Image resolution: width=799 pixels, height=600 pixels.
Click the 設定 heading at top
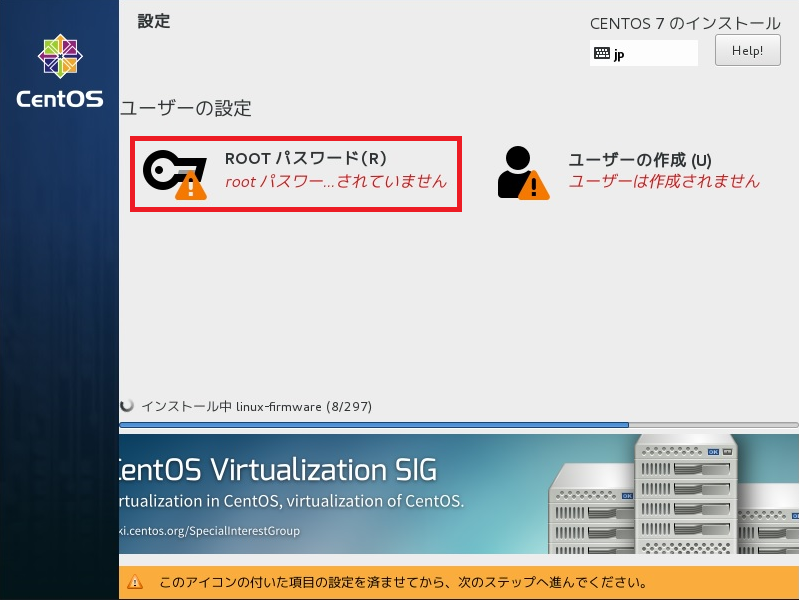(x=154, y=21)
